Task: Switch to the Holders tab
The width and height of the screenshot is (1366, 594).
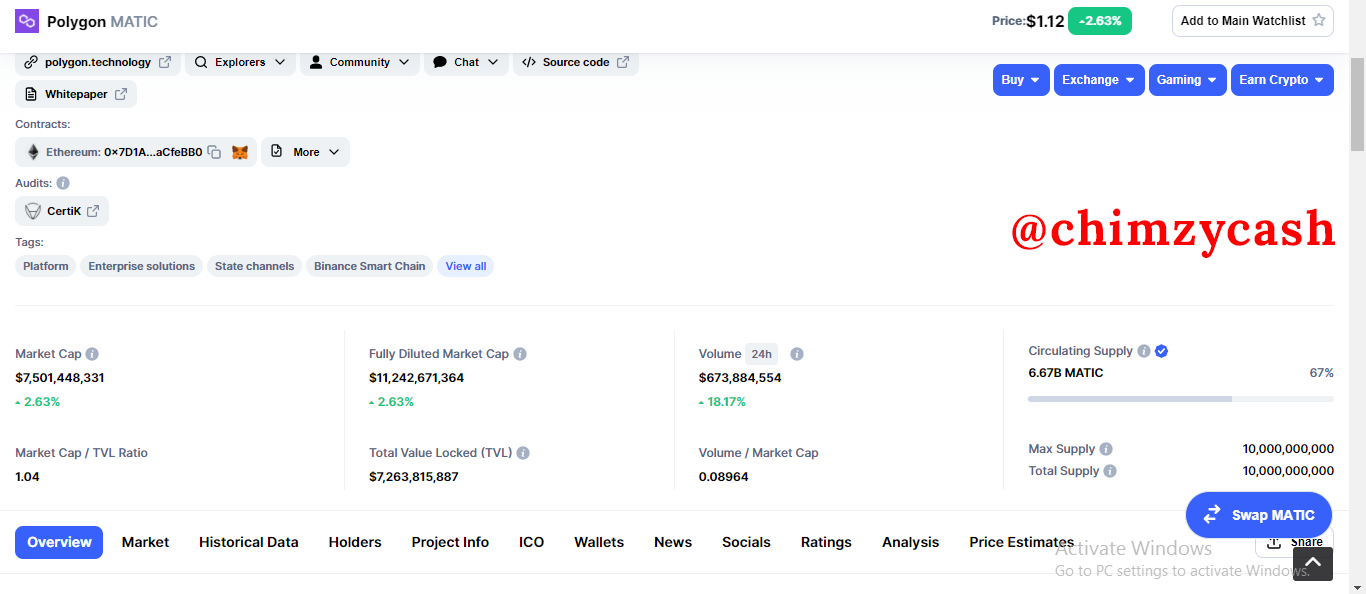Action: tap(355, 542)
